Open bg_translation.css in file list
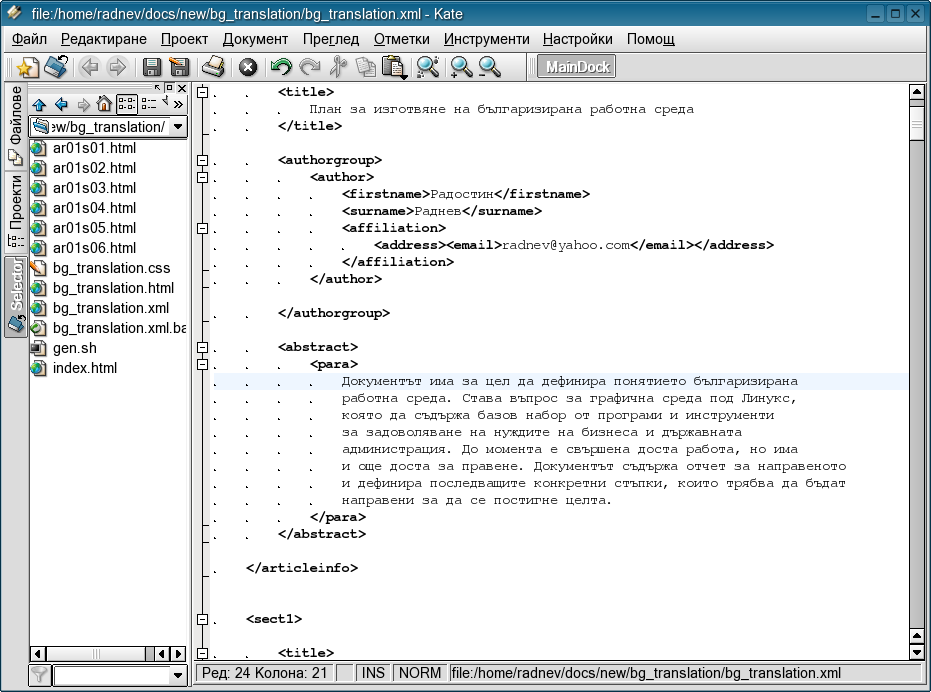Screen dimensions: 931x692 pyautogui.click(x=111, y=268)
